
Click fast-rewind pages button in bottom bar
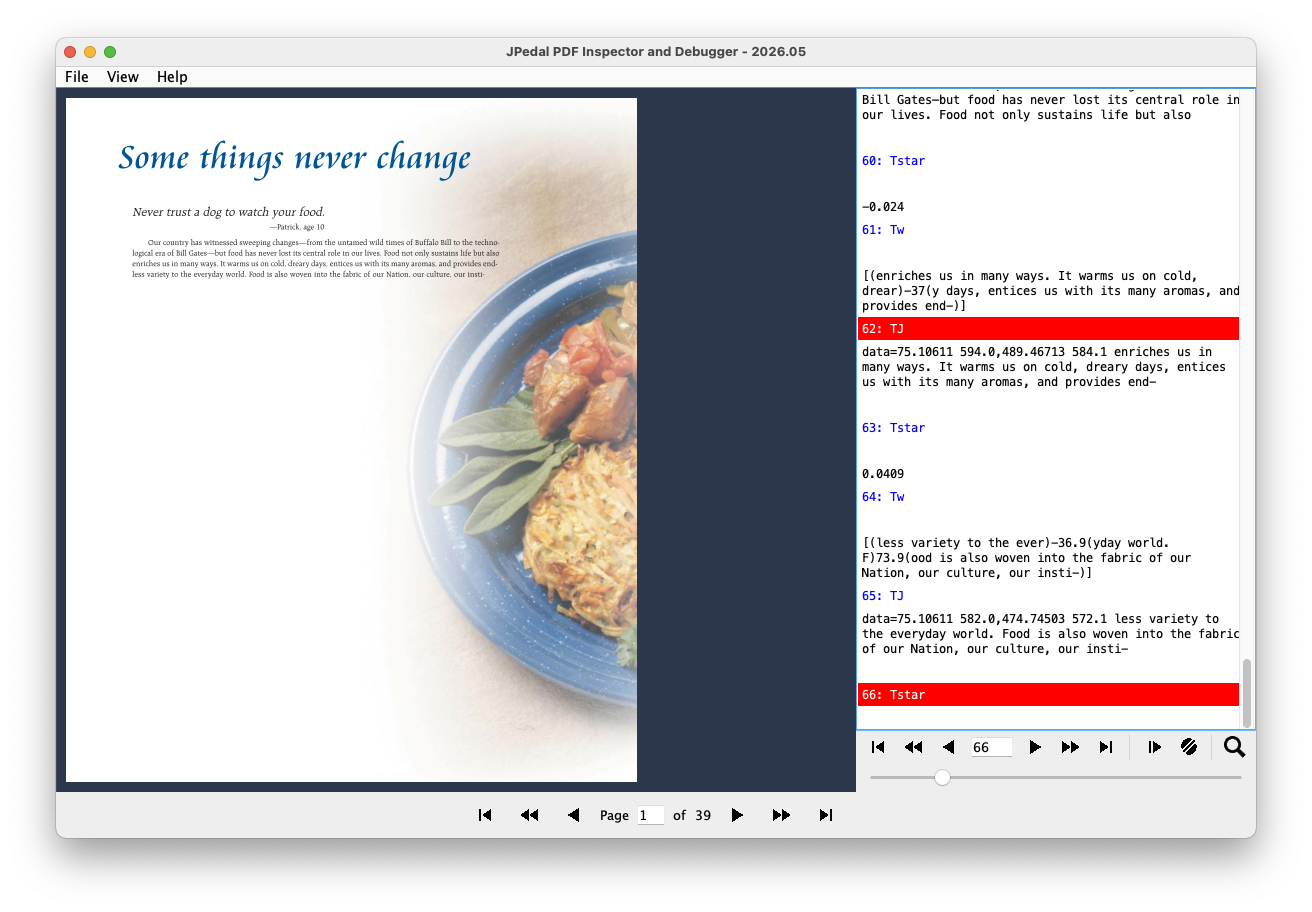(x=529, y=815)
